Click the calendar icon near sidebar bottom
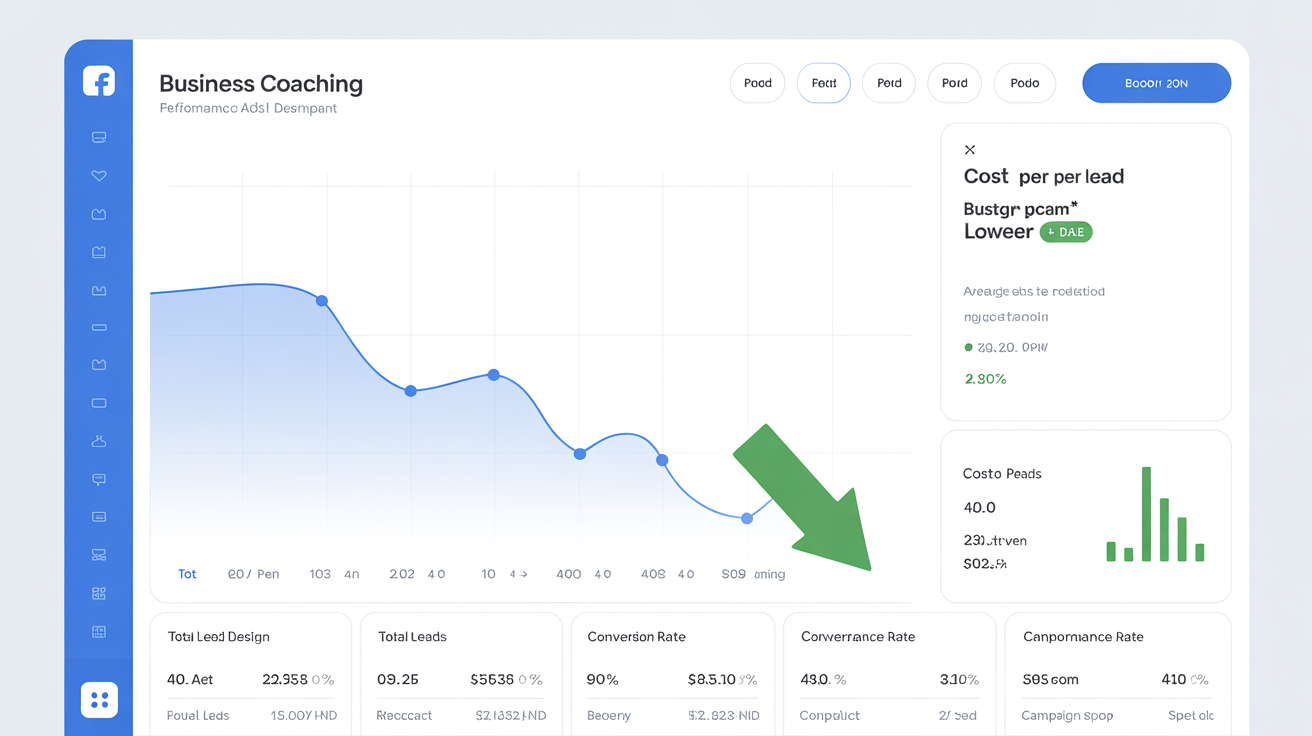1312x736 pixels. point(98,631)
